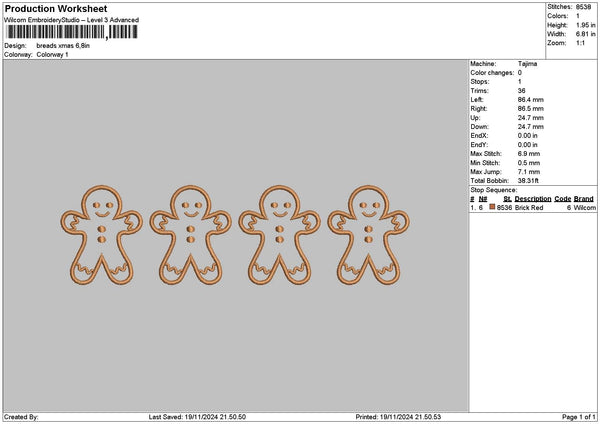The height and width of the screenshot is (424, 600).
Task: Select the 'Brick Red' description text
Action: (529, 207)
